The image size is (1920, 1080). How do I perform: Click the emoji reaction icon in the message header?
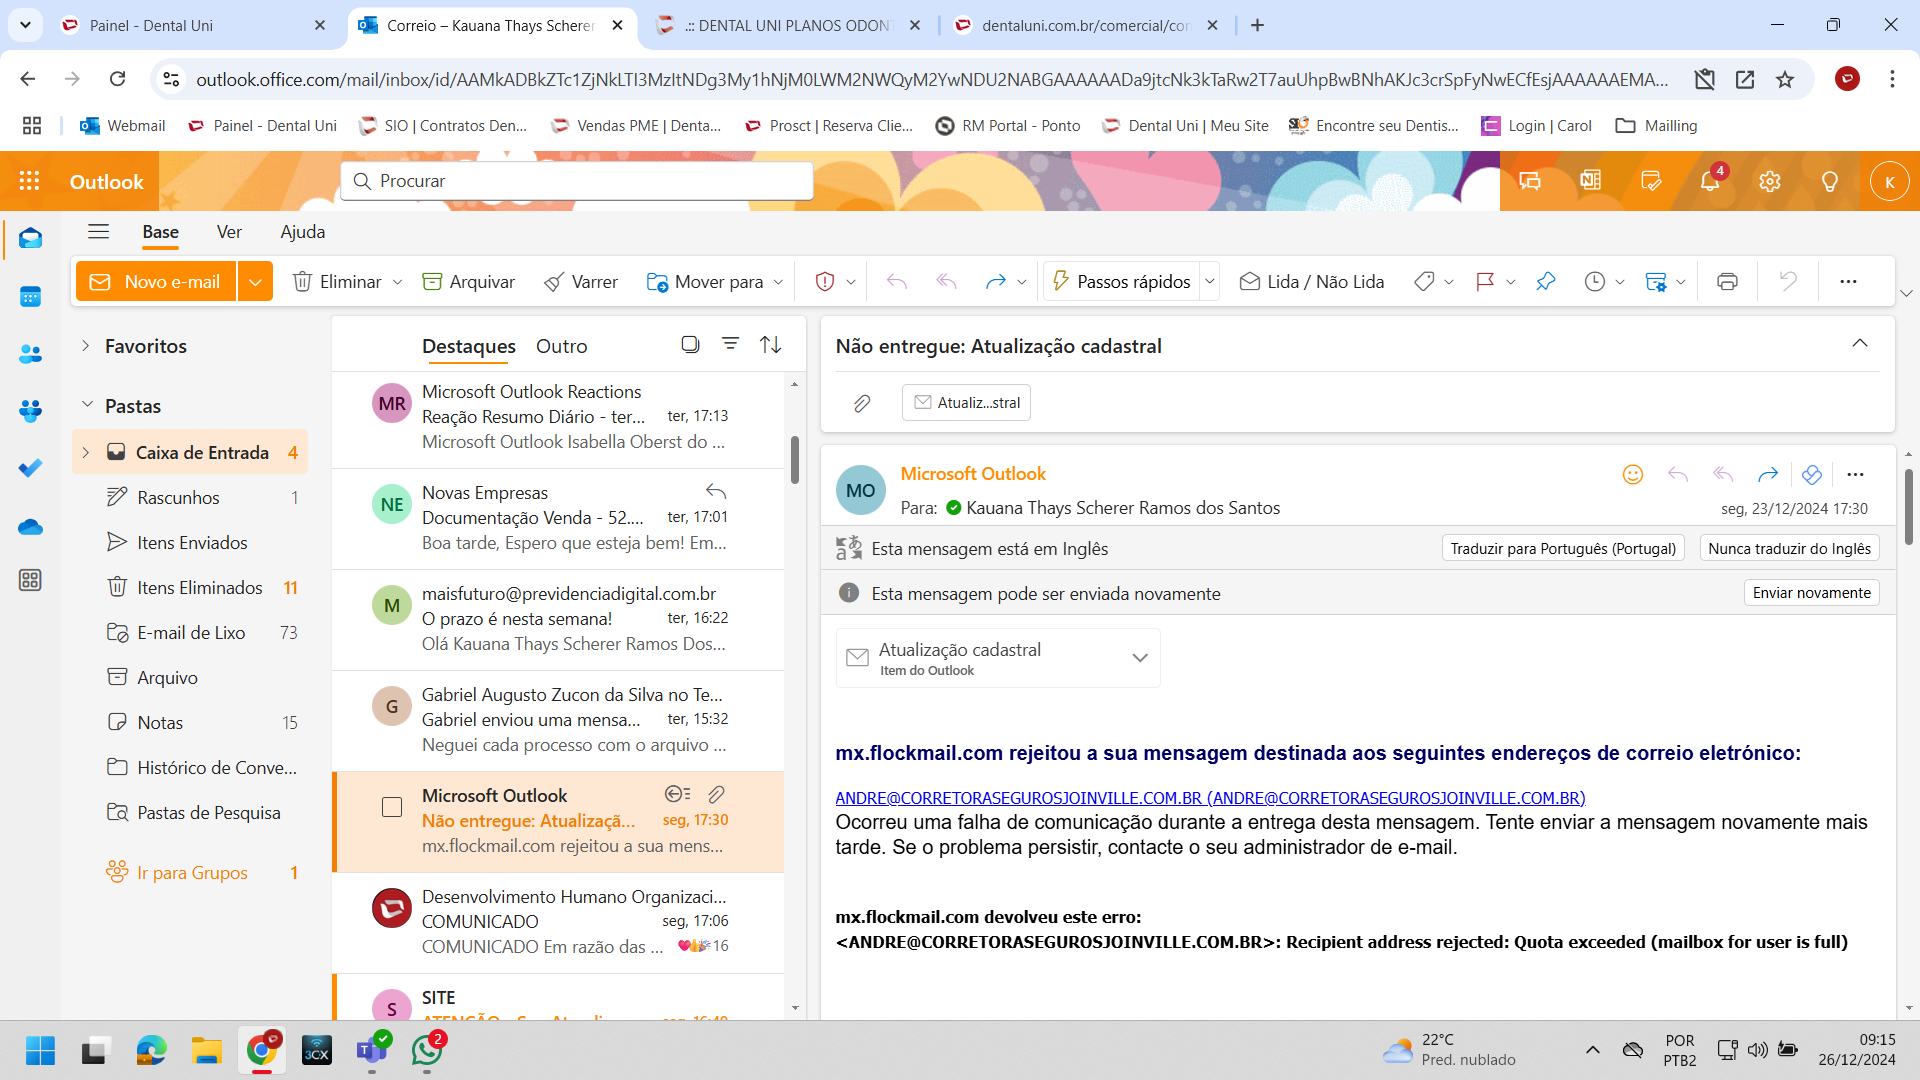[x=1633, y=475]
